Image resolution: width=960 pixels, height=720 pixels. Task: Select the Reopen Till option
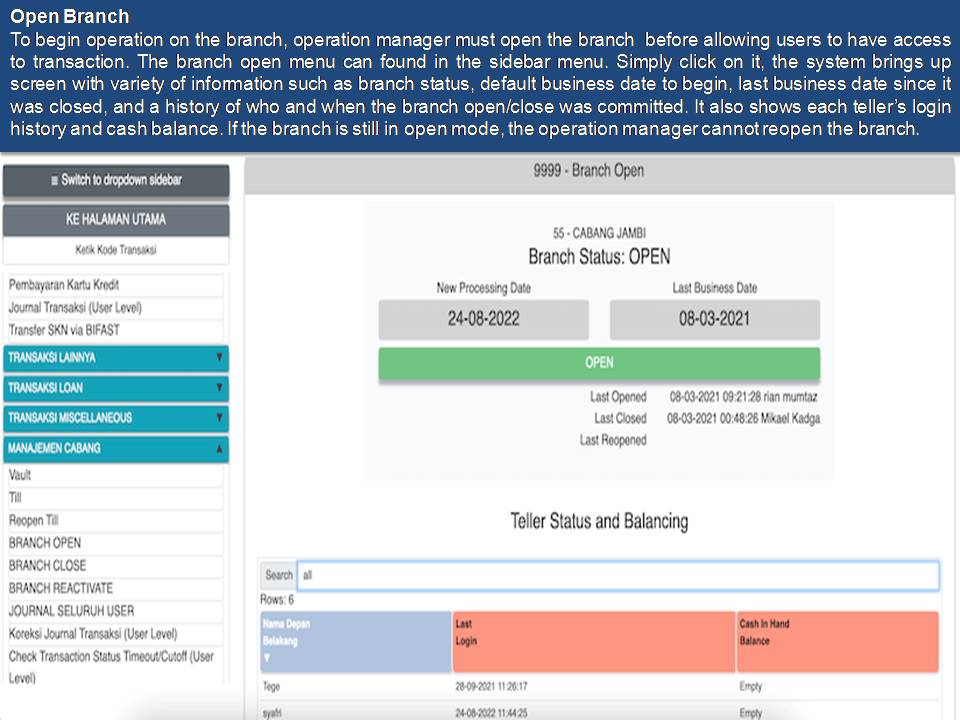34,521
